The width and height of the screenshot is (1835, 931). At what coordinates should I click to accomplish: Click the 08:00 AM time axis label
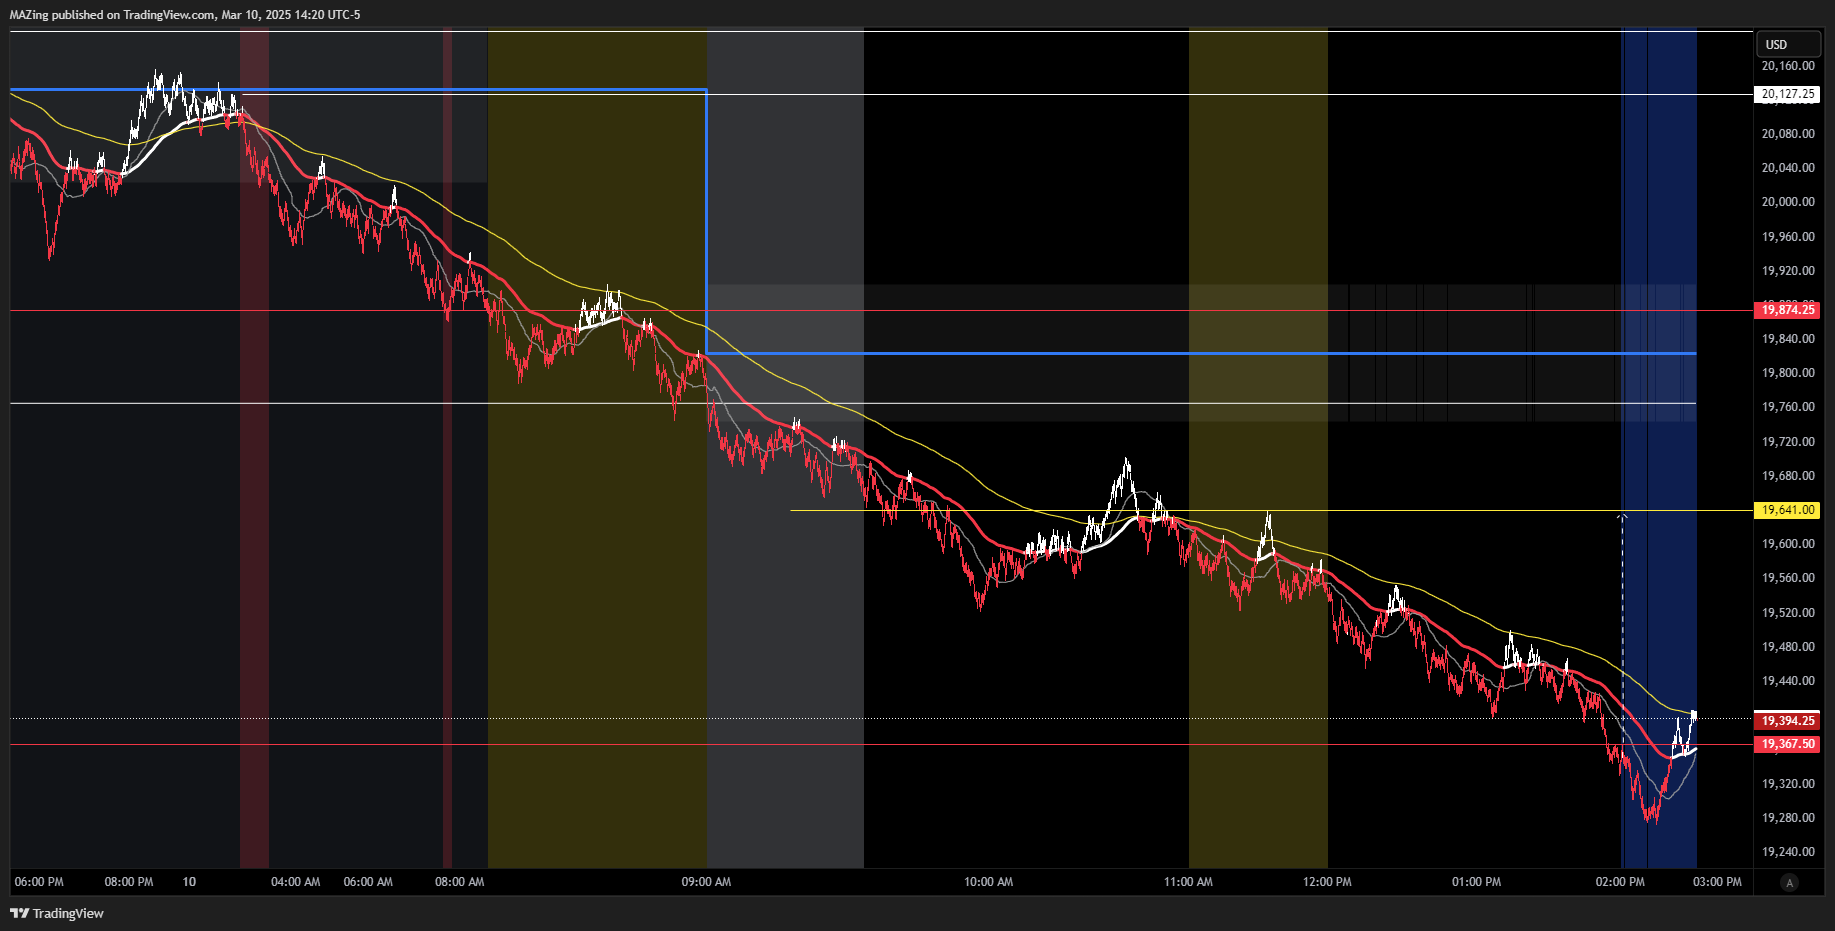tap(460, 882)
